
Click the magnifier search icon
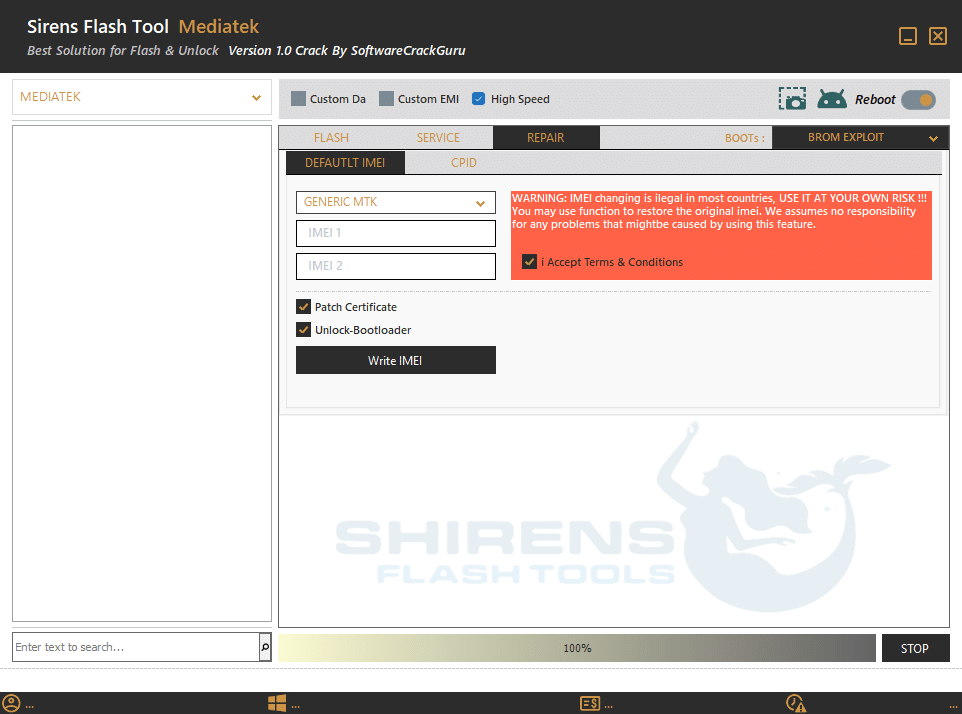coord(265,647)
